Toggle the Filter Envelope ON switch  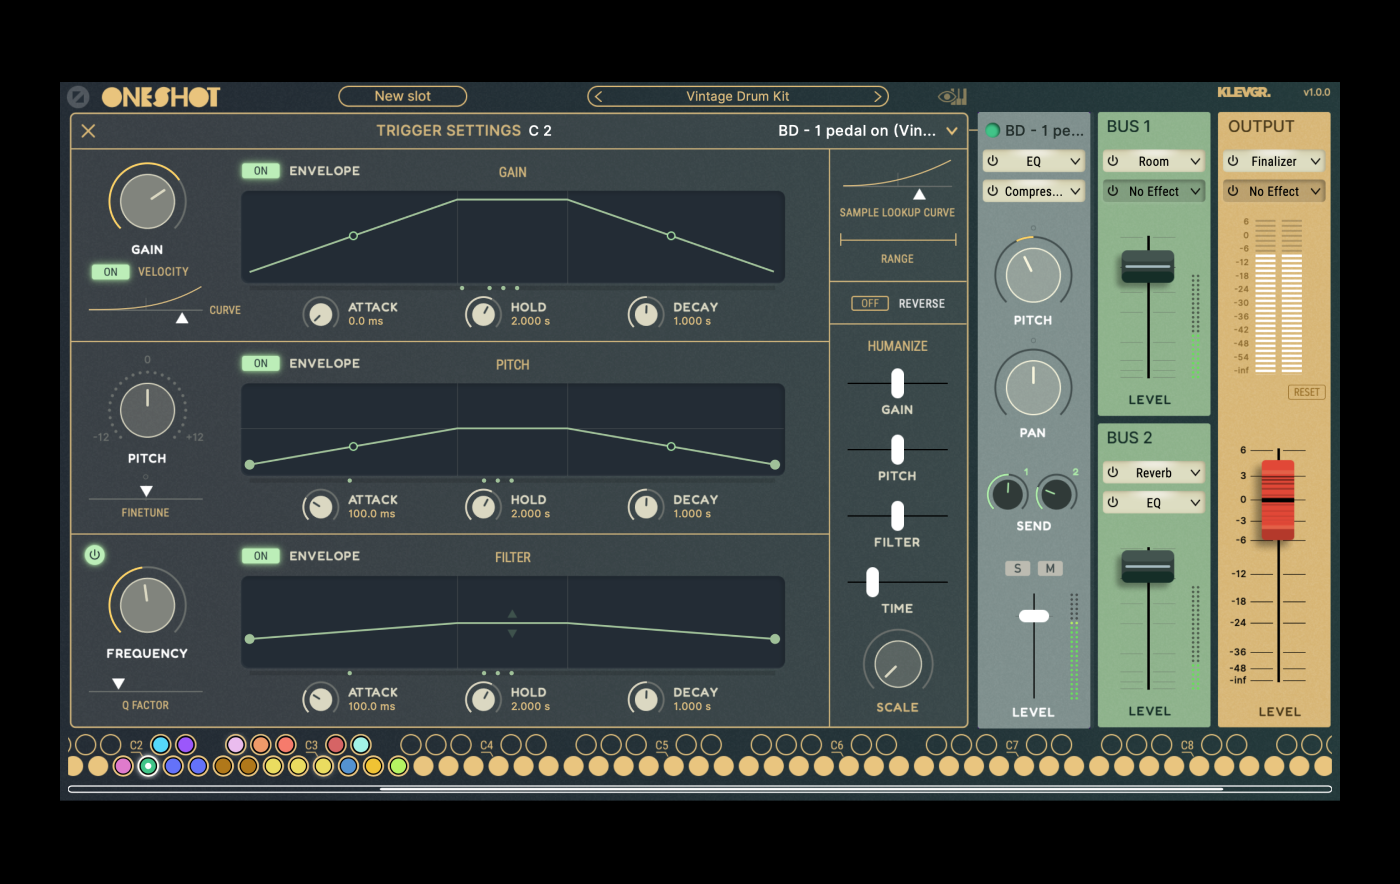(x=261, y=556)
